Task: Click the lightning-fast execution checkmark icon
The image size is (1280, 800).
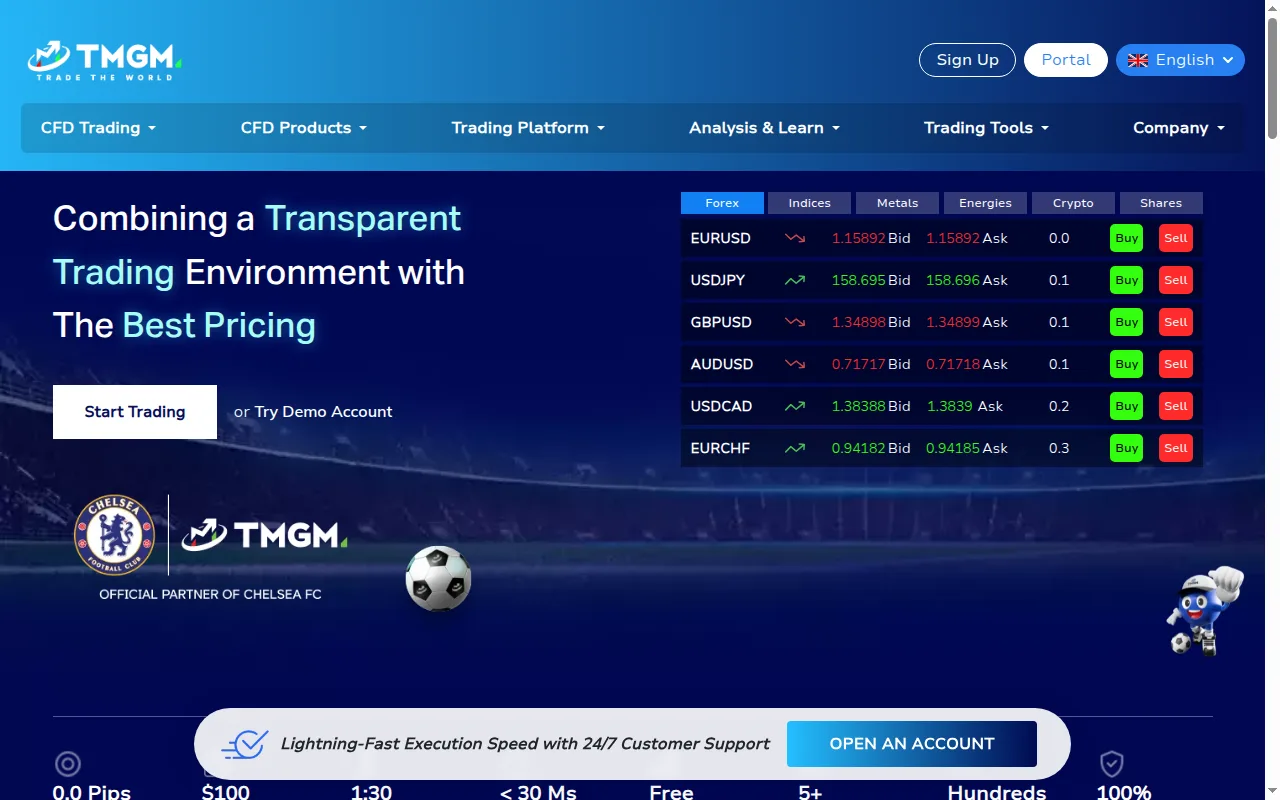Action: 245,744
